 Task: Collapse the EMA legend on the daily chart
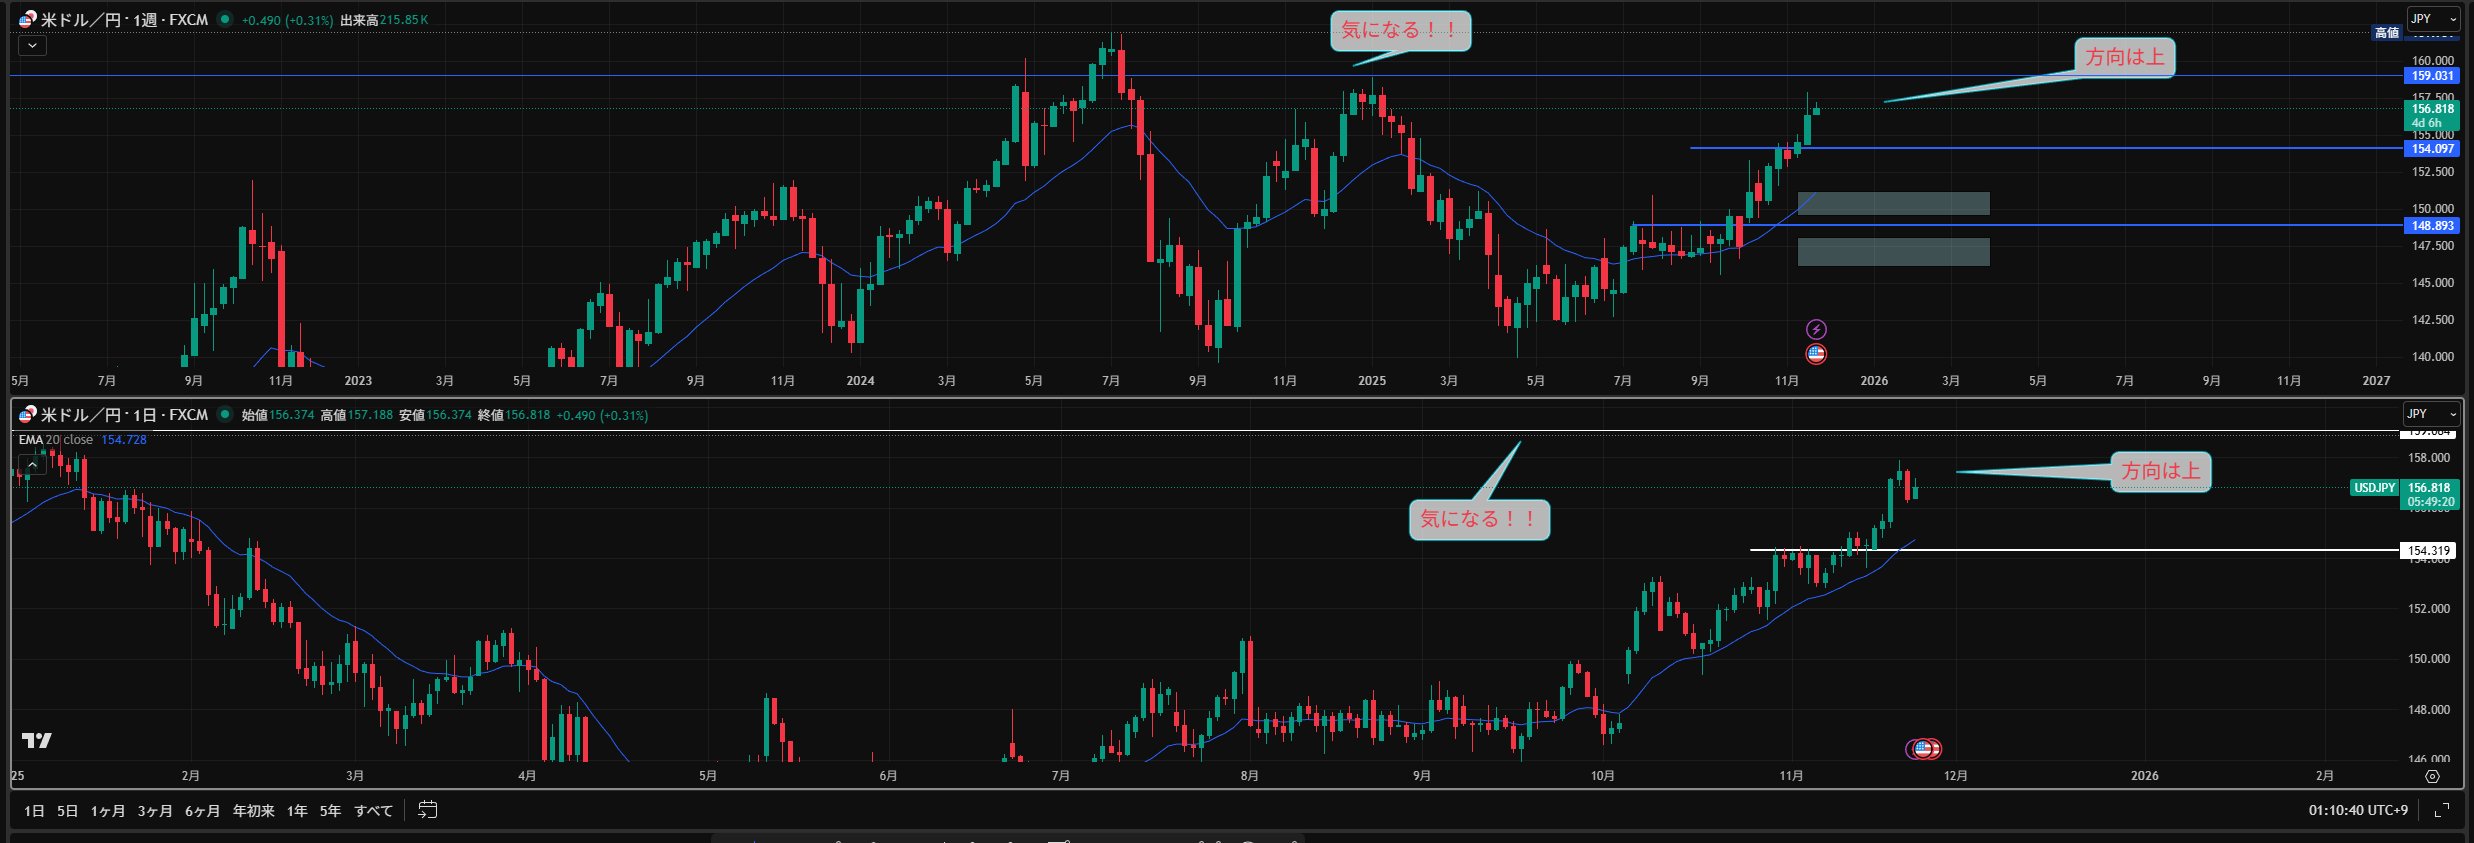[32, 464]
